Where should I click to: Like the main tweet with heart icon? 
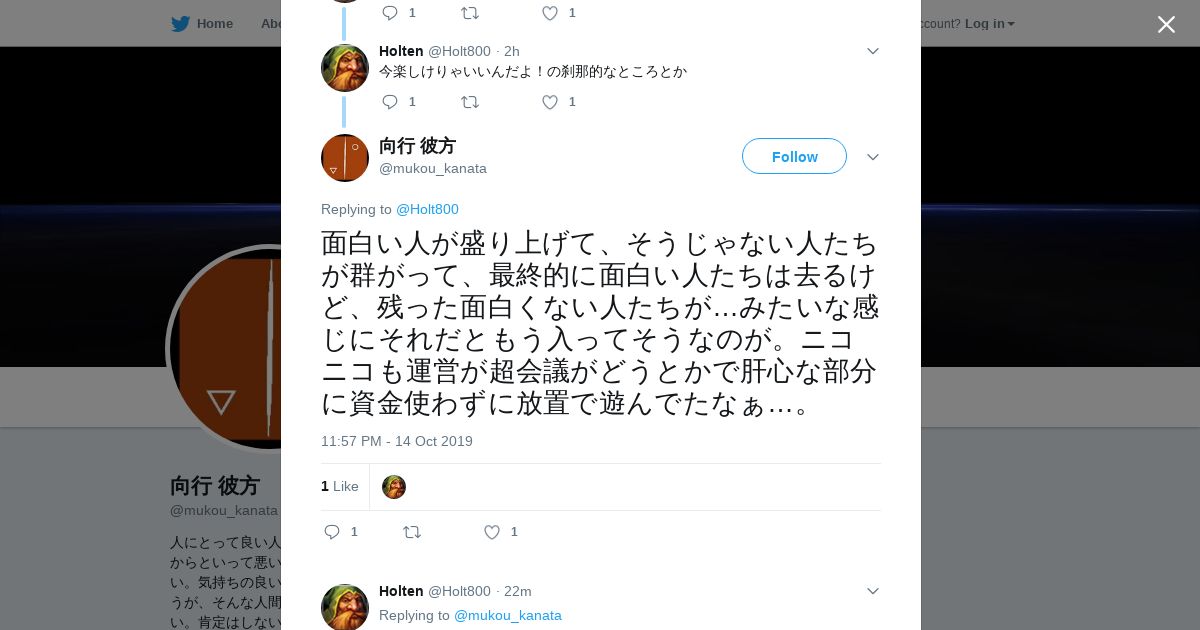click(x=492, y=532)
